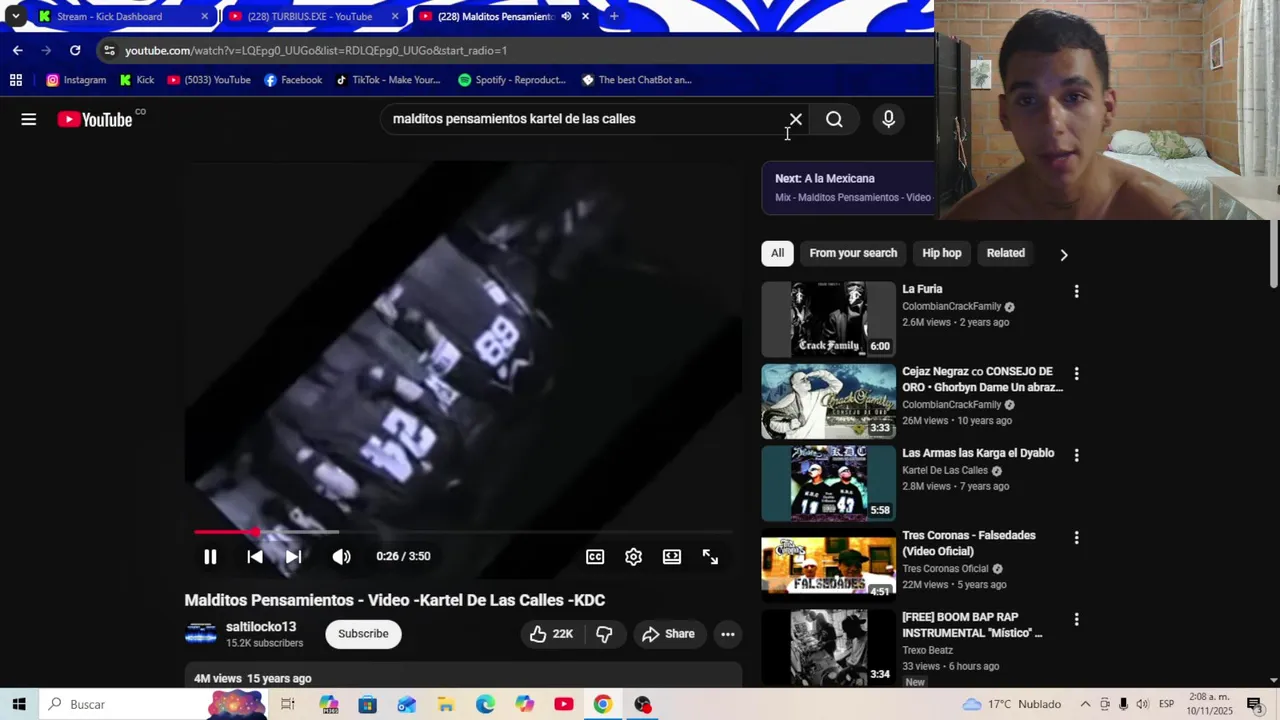Open more actions ellipsis below the video
The width and height of the screenshot is (1280, 720).
[728, 634]
